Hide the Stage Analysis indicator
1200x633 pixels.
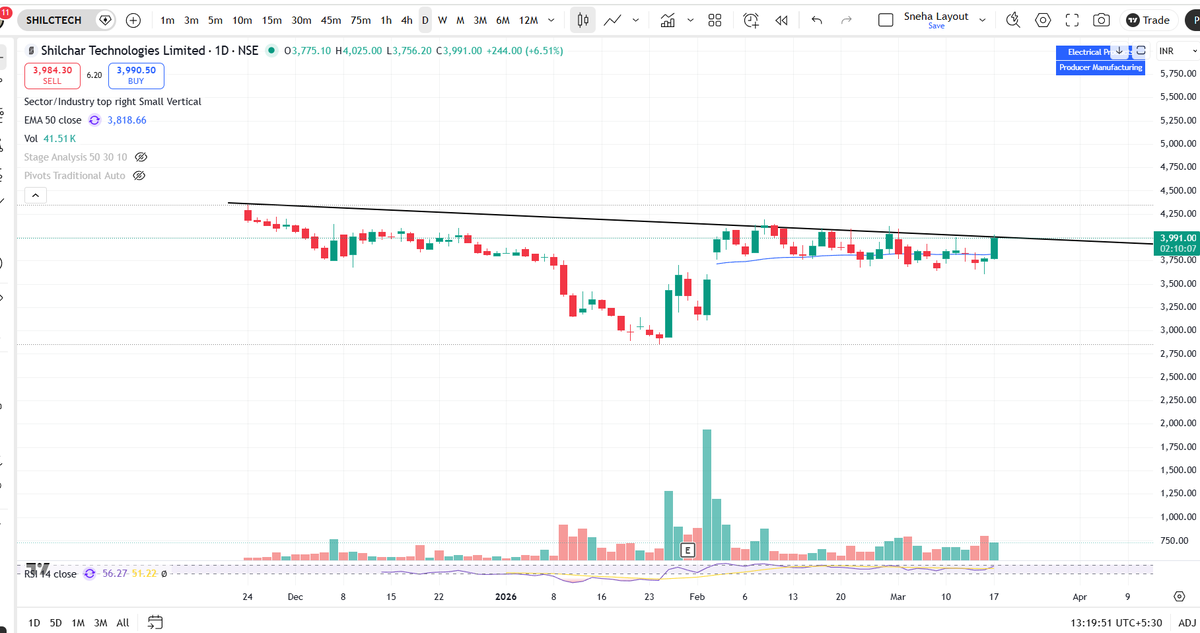tap(140, 157)
